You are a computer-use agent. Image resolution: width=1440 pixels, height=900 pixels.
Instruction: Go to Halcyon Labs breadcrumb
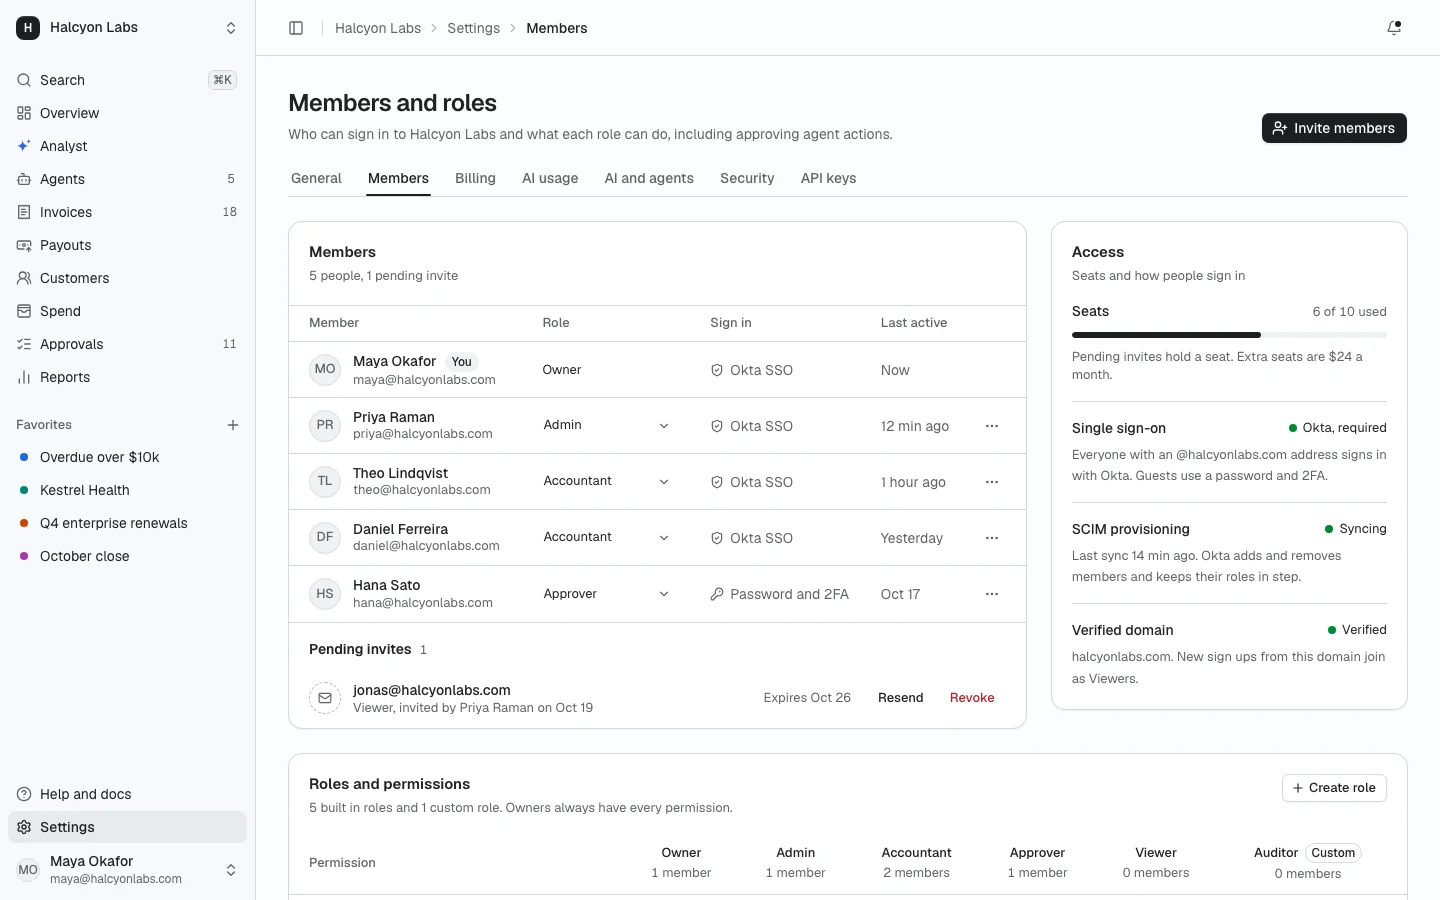(x=378, y=28)
